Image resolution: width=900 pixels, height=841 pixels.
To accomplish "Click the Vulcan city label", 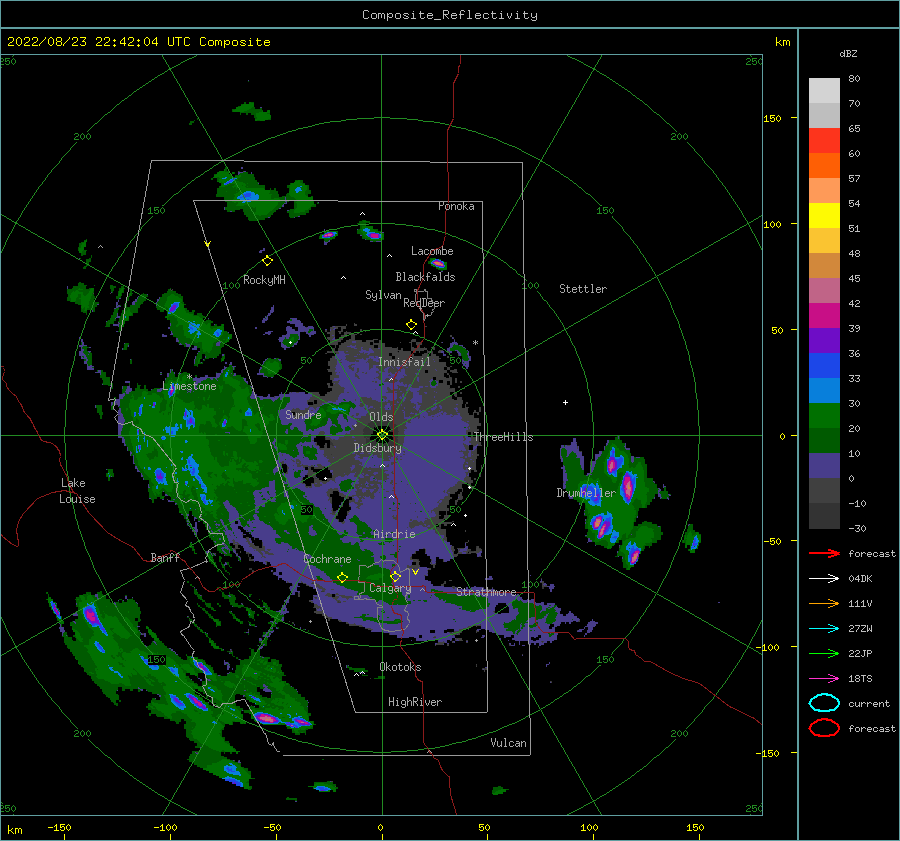I will 509,743.
